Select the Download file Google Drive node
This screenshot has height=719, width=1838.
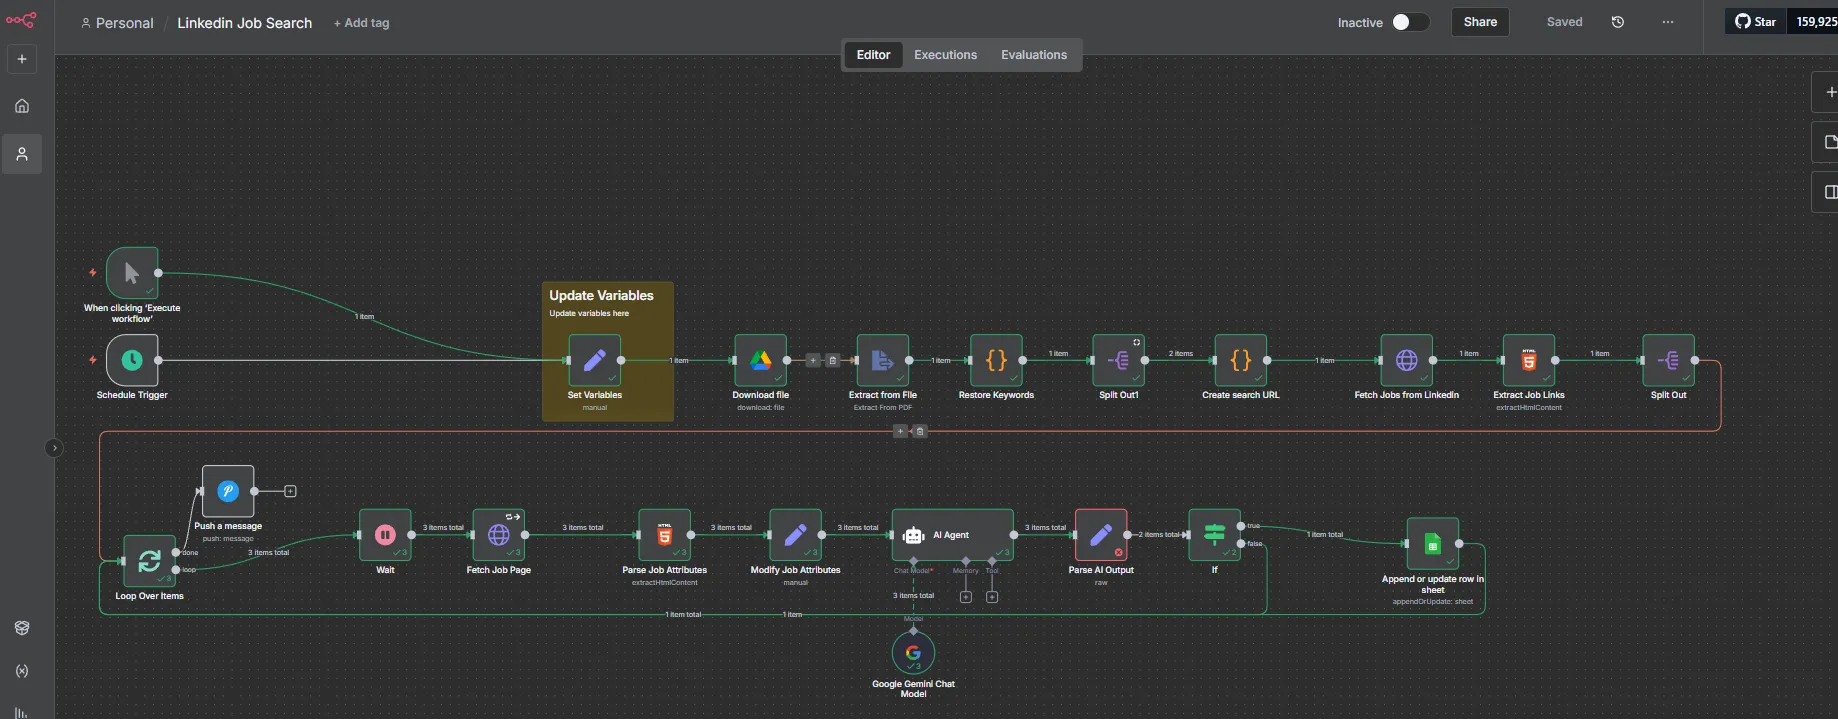point(760,360)
